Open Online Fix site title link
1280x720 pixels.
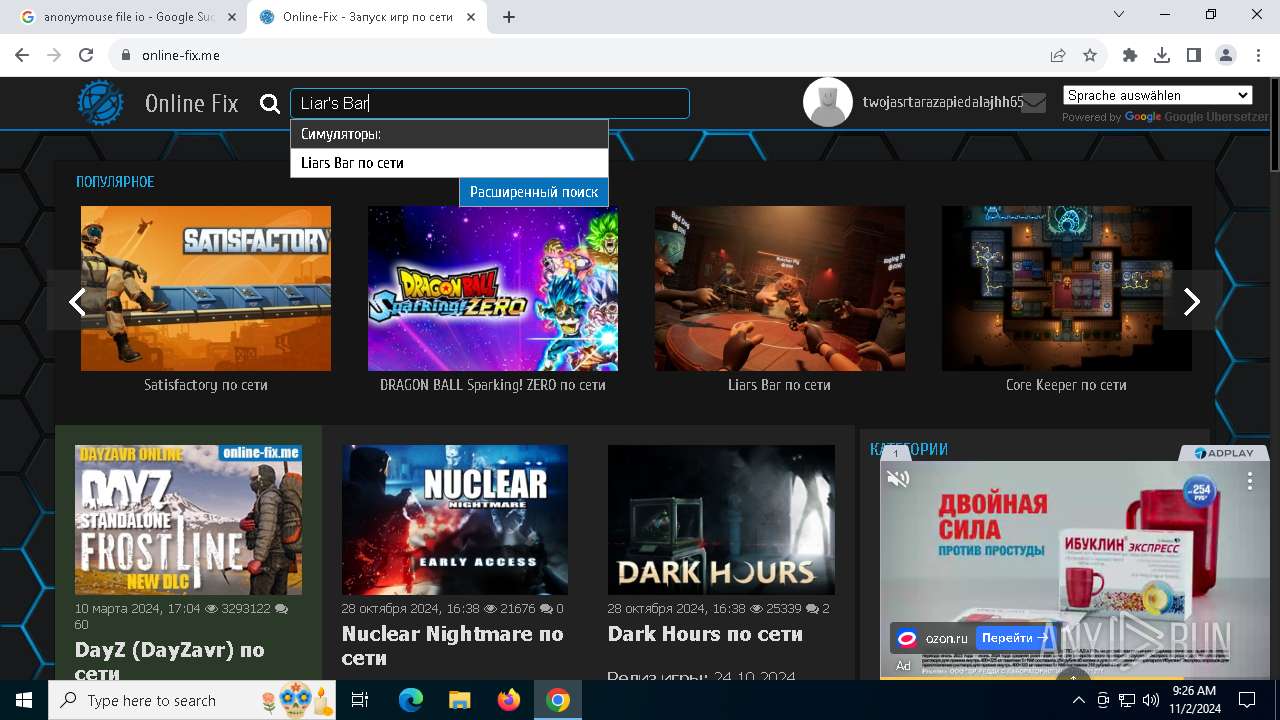point(191,103)
